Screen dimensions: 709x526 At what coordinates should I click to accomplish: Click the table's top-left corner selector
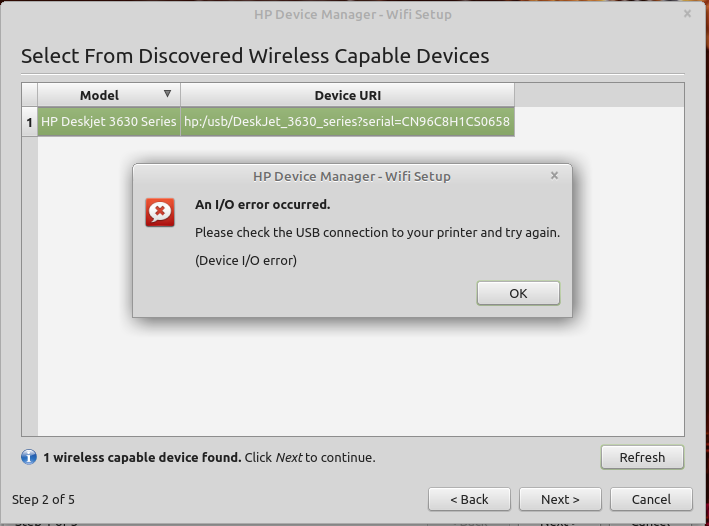click(29, 95)
